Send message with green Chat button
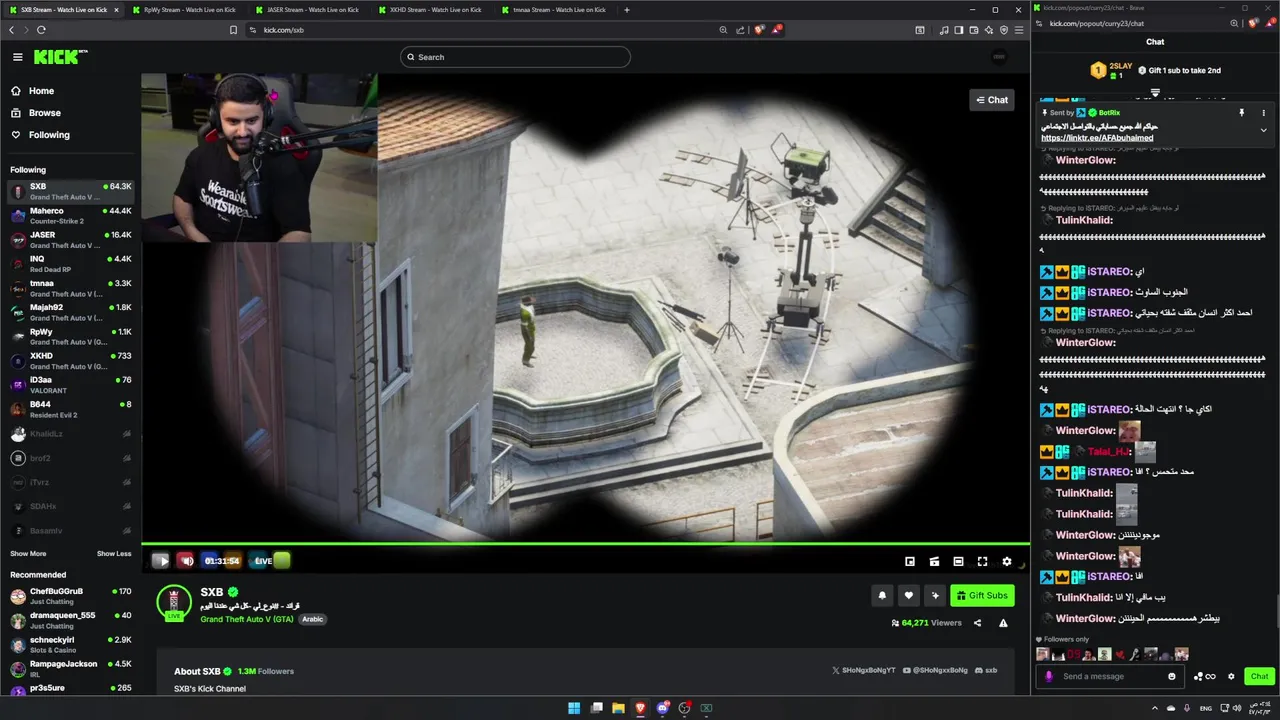 click(x=1259, y=676)
